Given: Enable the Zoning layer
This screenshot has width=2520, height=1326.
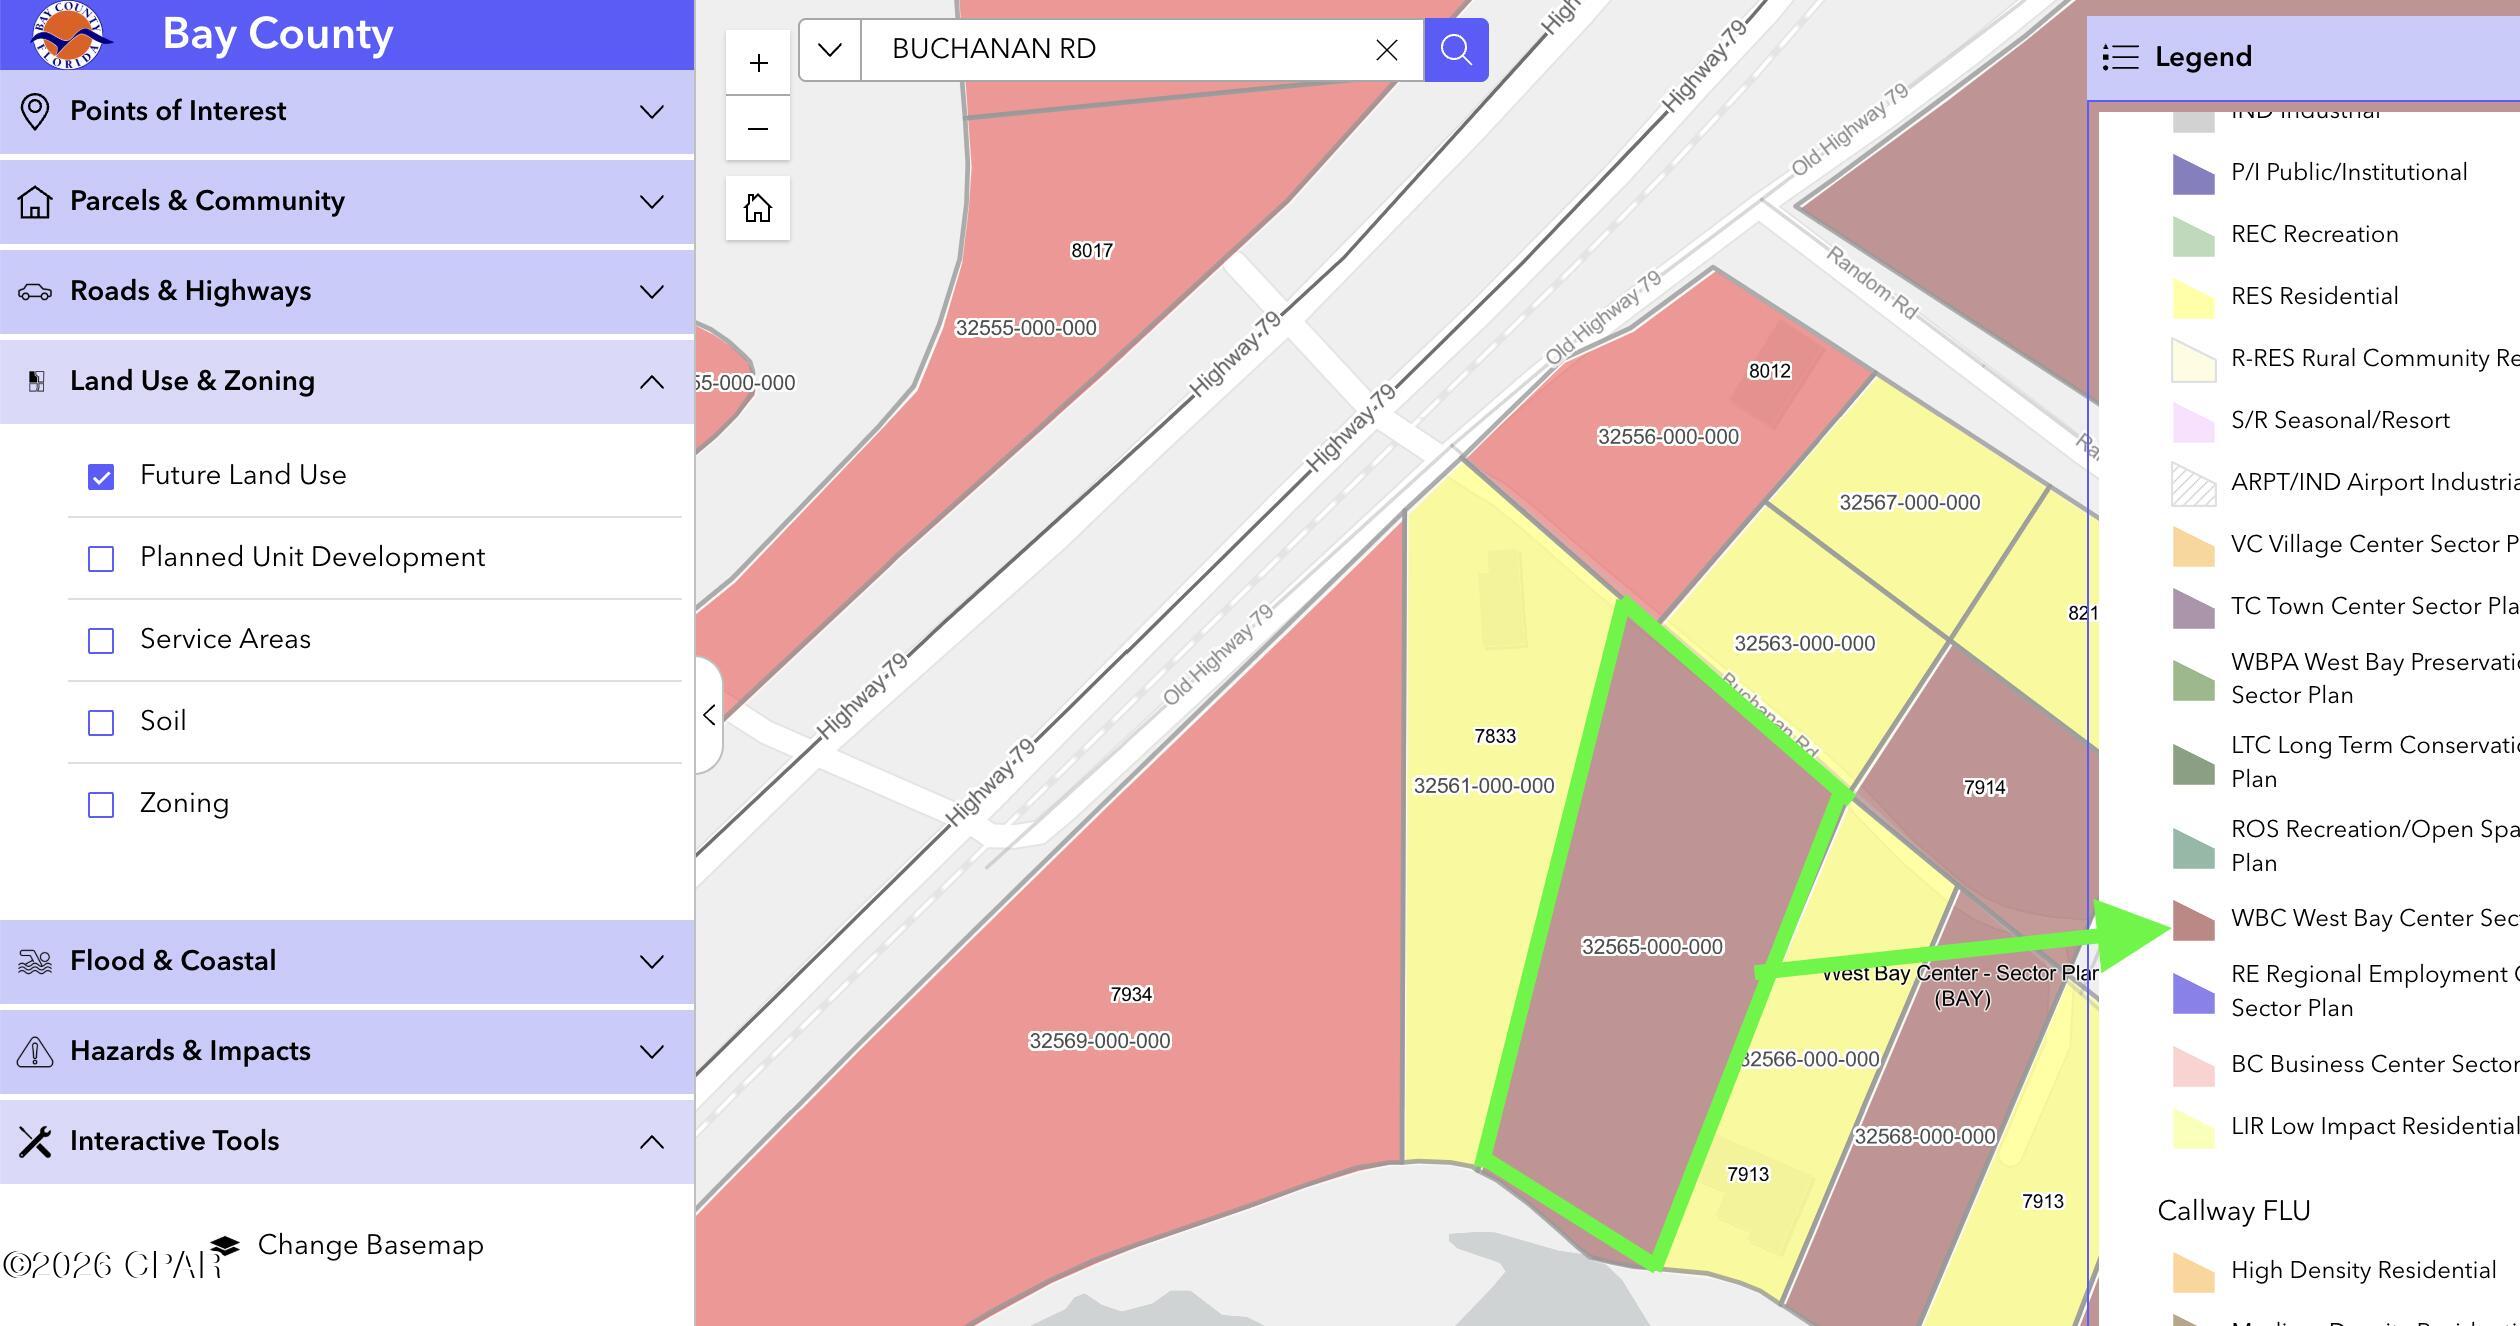Looking at the screenshot, I should coord(101,804).
